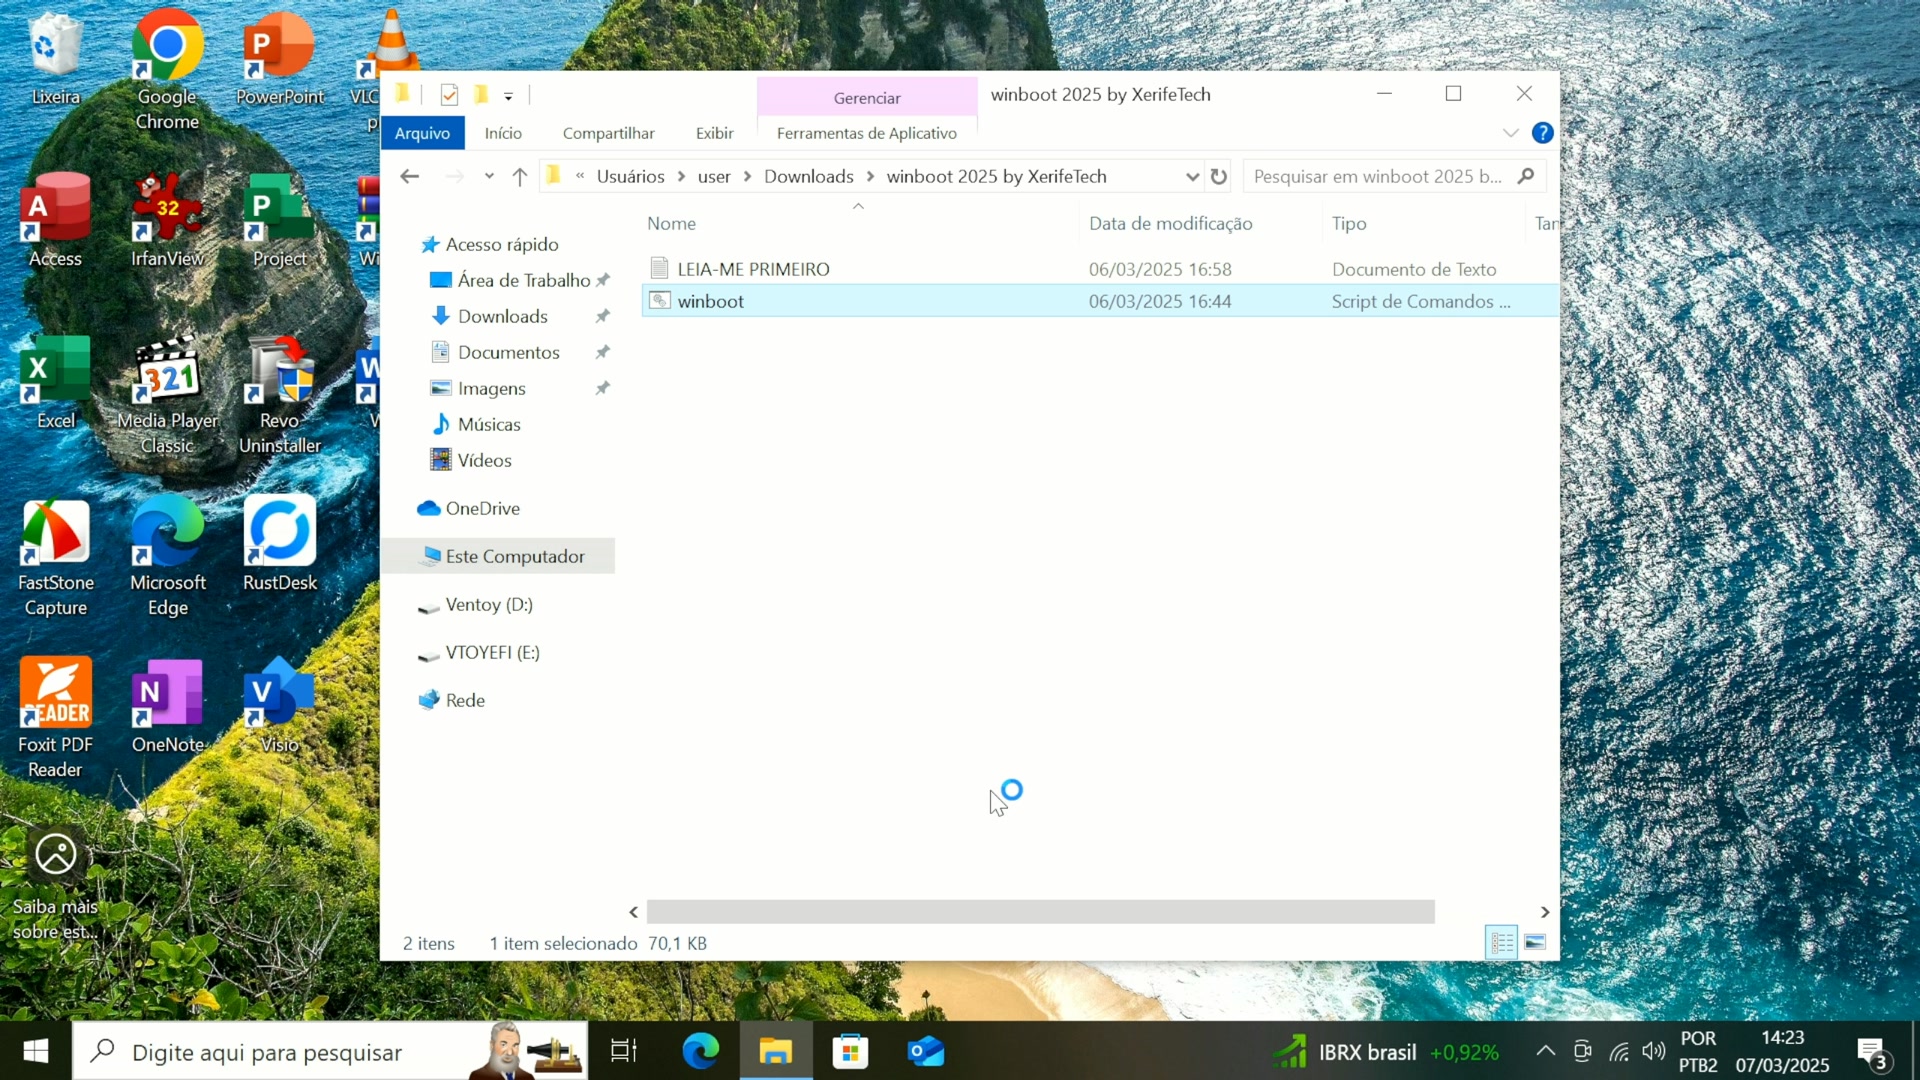
Task: Go up one folder level
Action: (x=519, y=177)
